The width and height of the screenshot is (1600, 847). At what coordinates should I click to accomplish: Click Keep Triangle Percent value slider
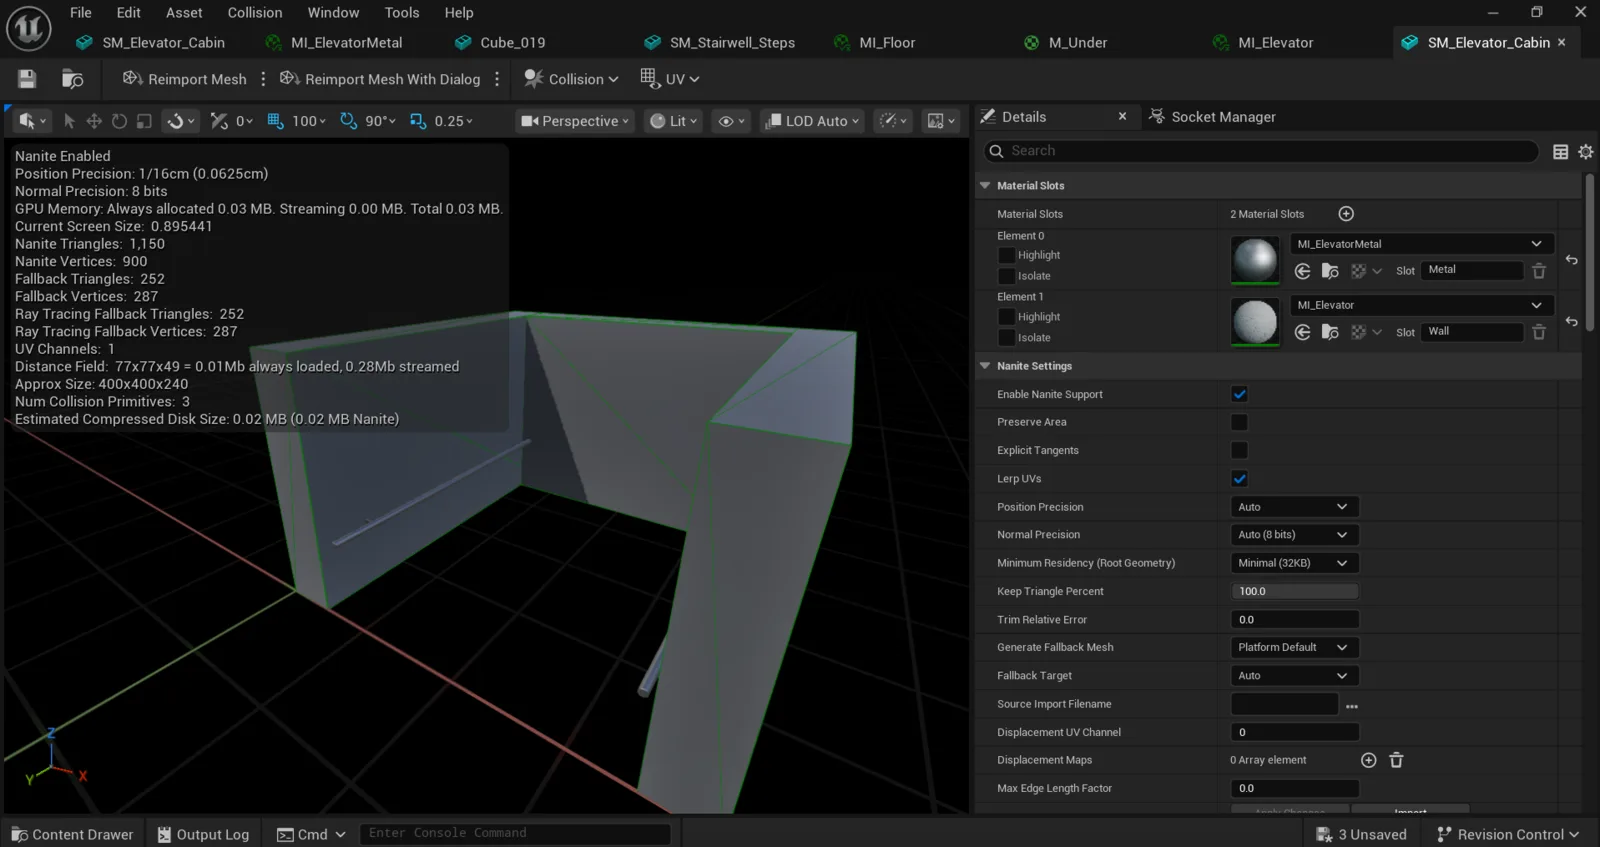click(x=1294, y=591)
